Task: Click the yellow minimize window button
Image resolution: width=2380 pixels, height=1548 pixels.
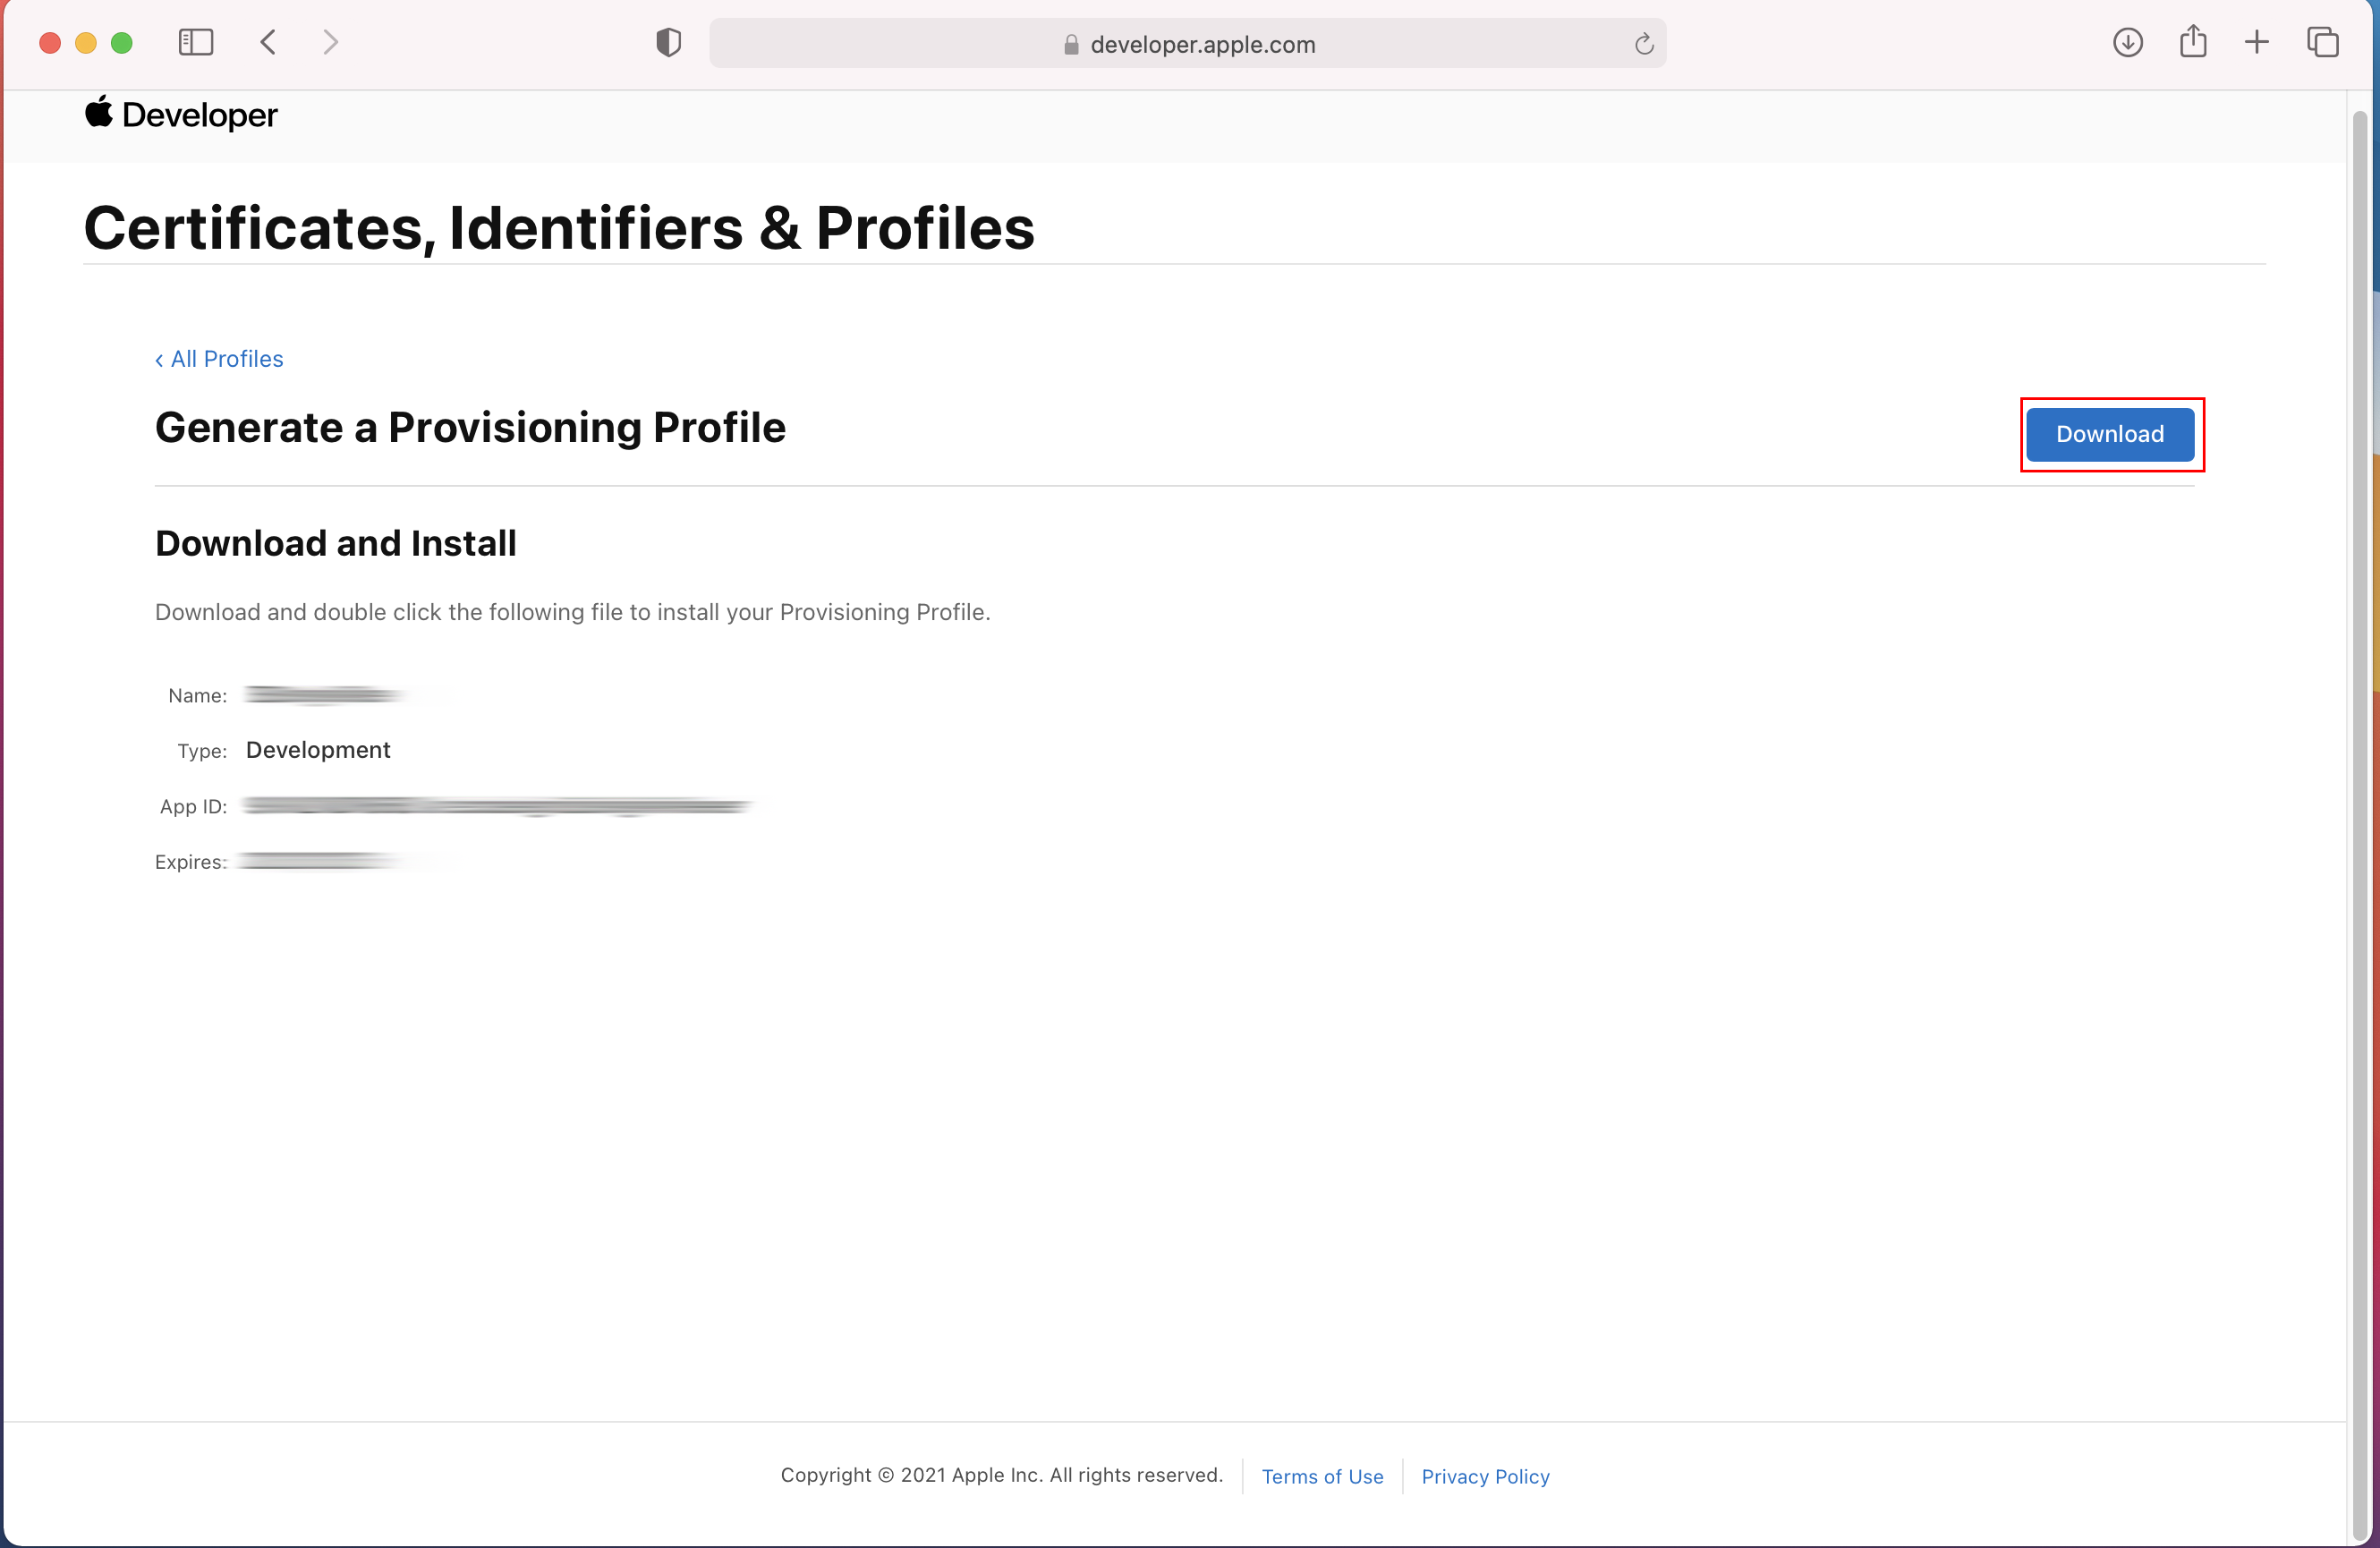Action: pyautogui.click(x=86, y=42)
